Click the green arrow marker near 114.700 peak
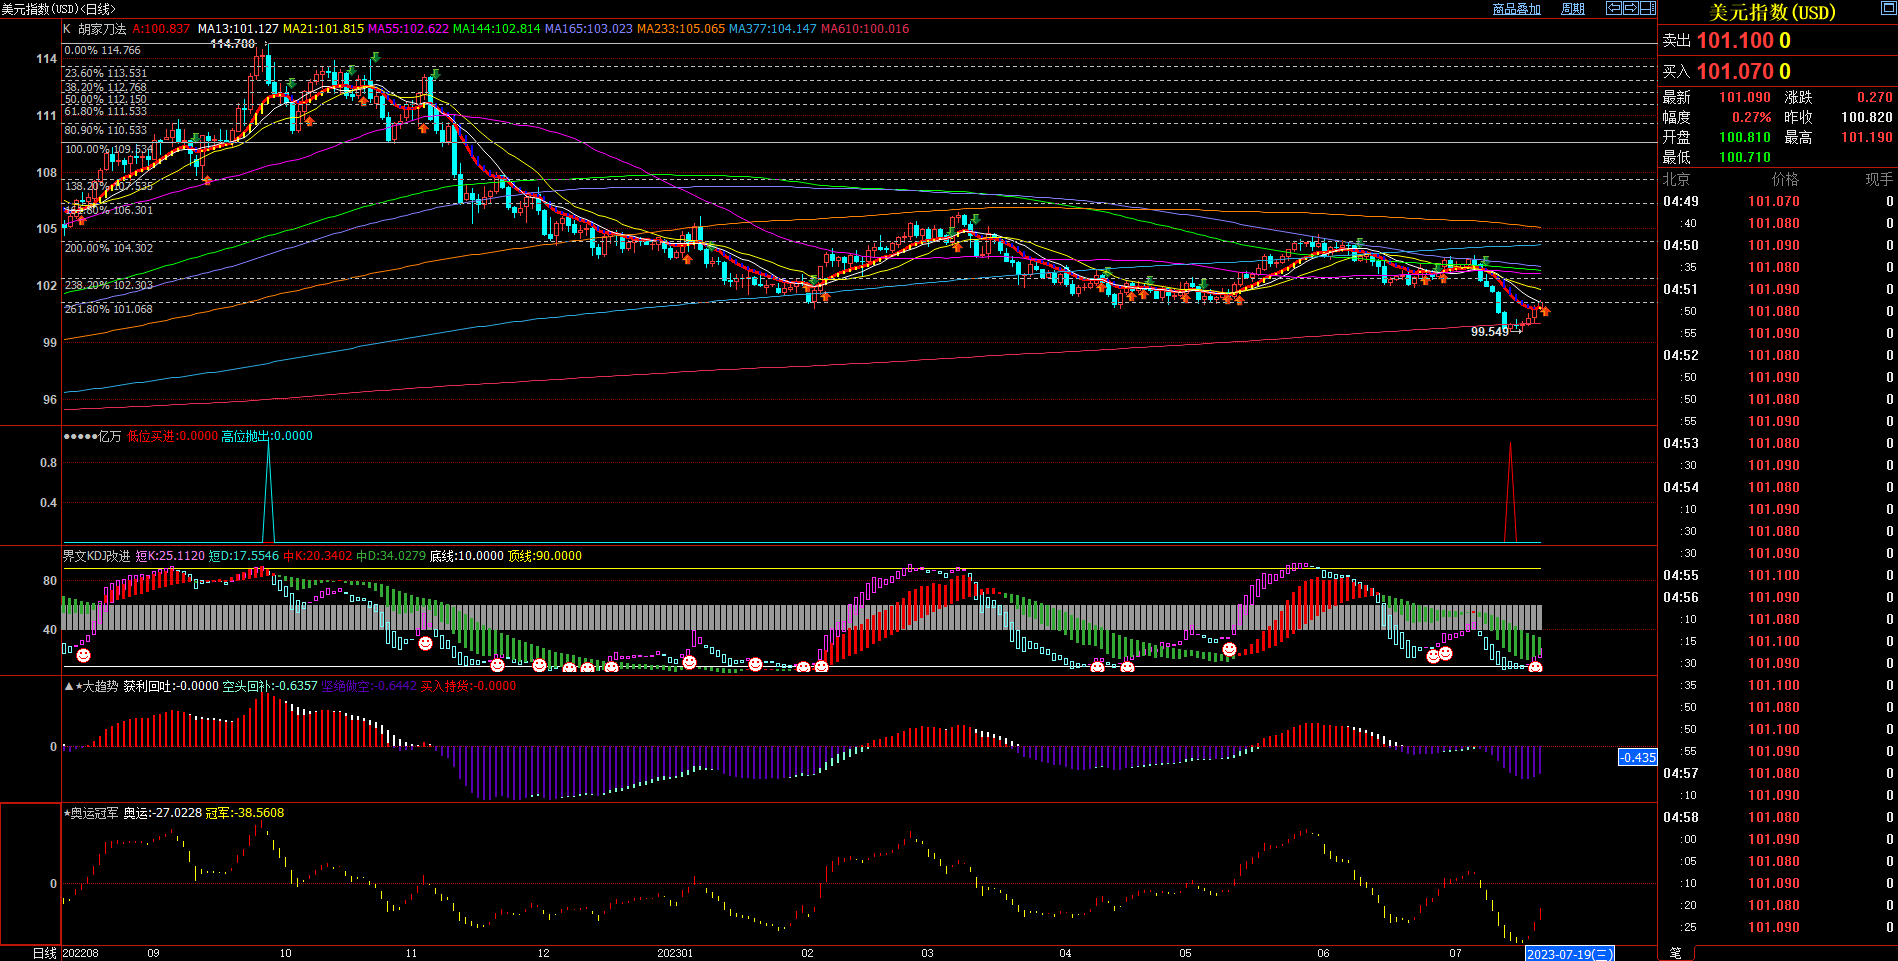 tap(374, 57)
